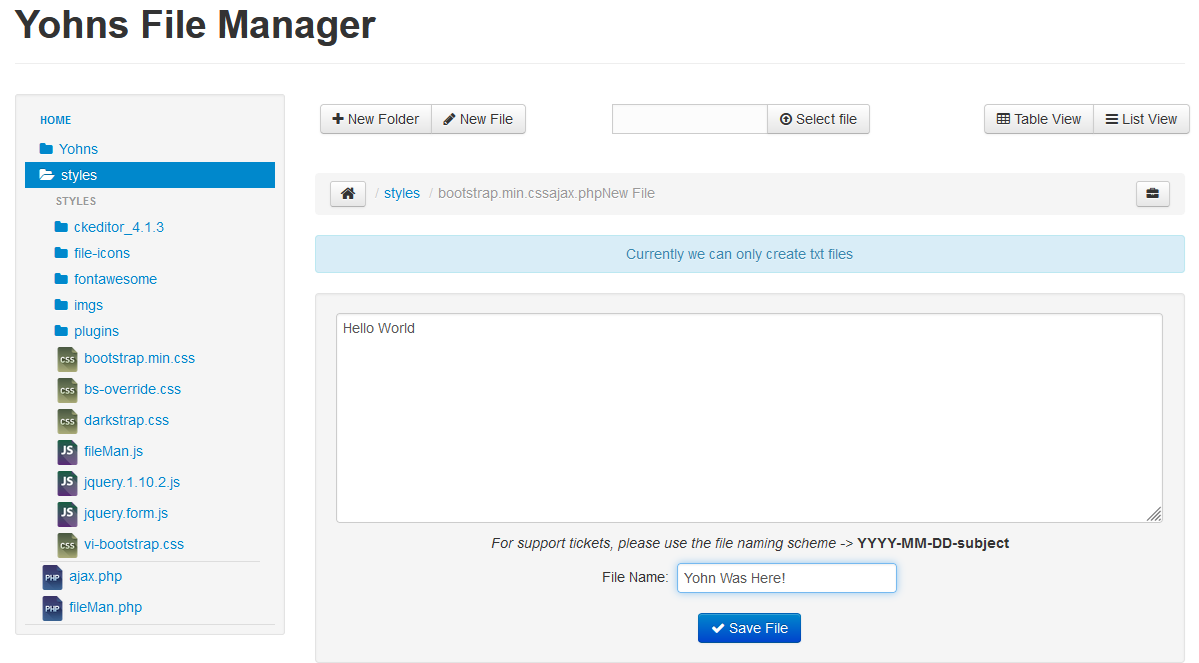Click the CSS icon for bootstrap.min.css

67,359
